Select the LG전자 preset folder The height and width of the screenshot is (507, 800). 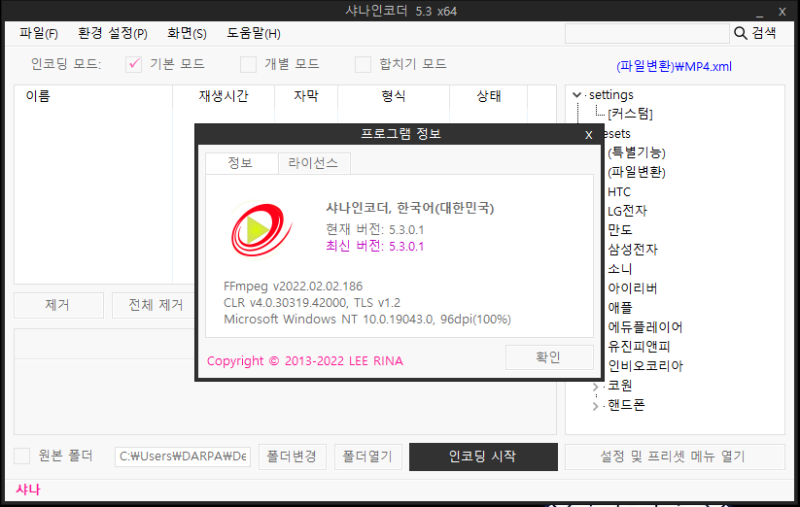[627, 211]
